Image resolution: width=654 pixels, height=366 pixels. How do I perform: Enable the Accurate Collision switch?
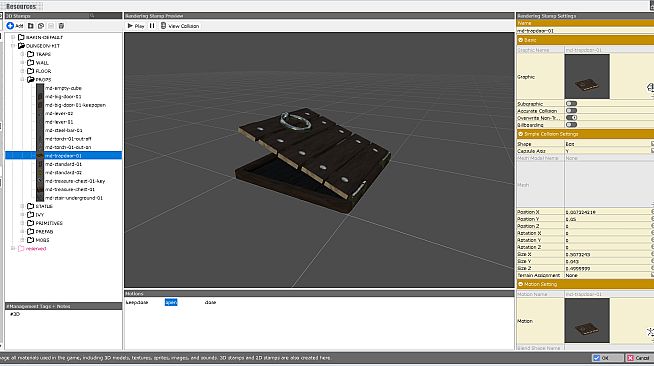(571, 110)
